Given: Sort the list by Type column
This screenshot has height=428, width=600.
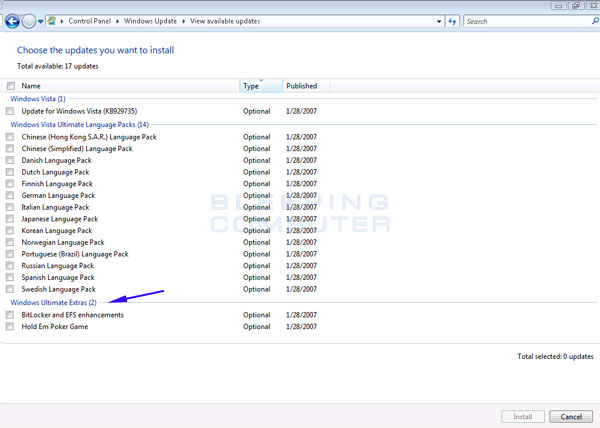Looking at the screenshot, I should [261, 86].
